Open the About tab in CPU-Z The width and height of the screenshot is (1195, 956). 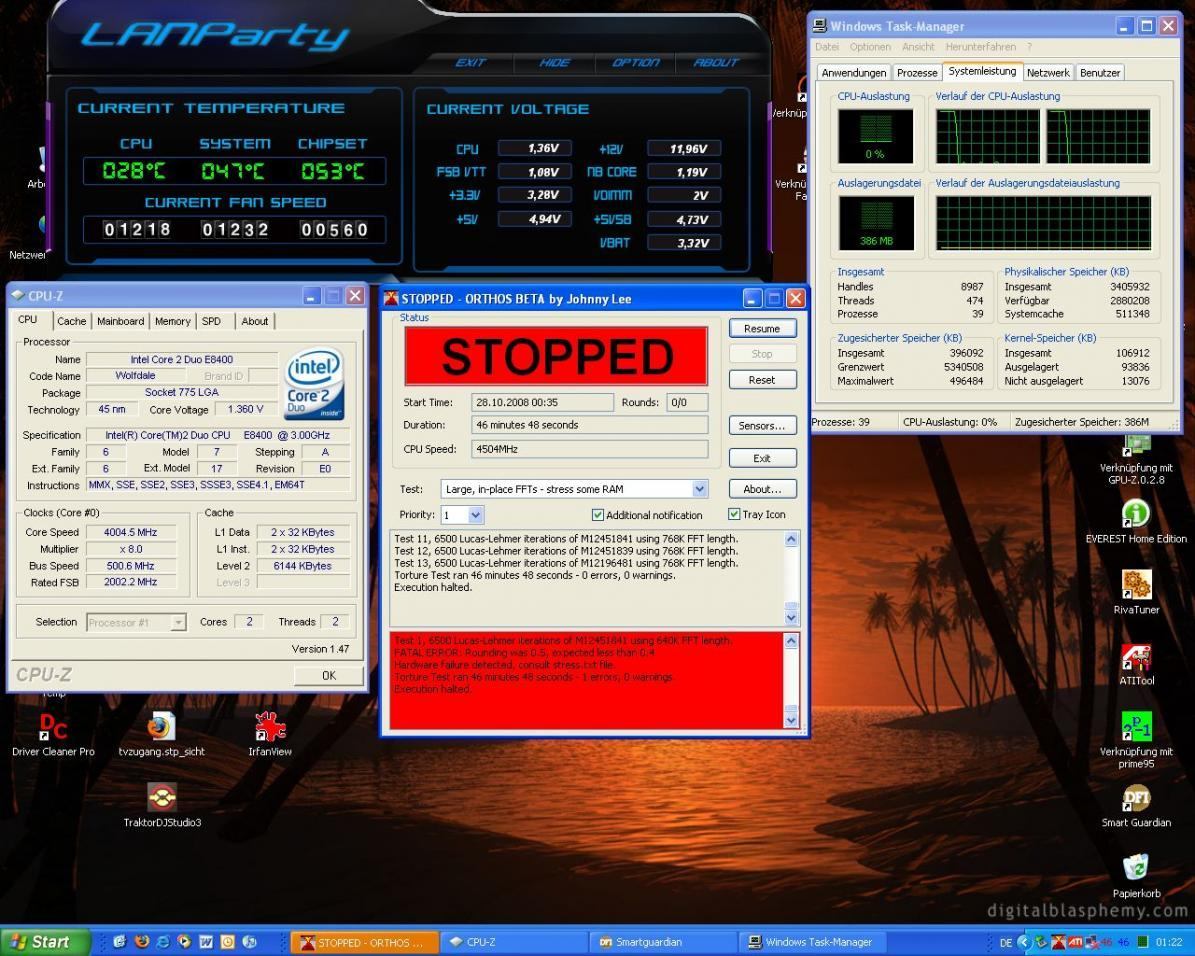[255, 321]
